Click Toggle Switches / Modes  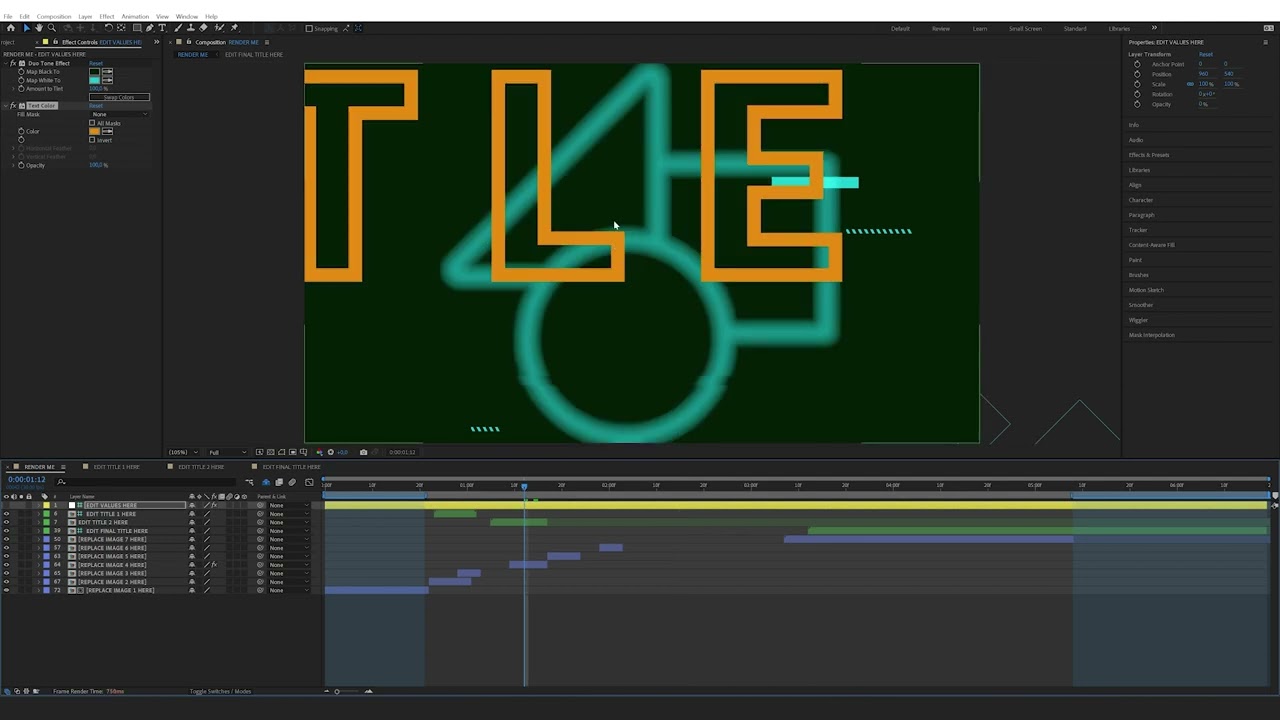click(221, 691)
